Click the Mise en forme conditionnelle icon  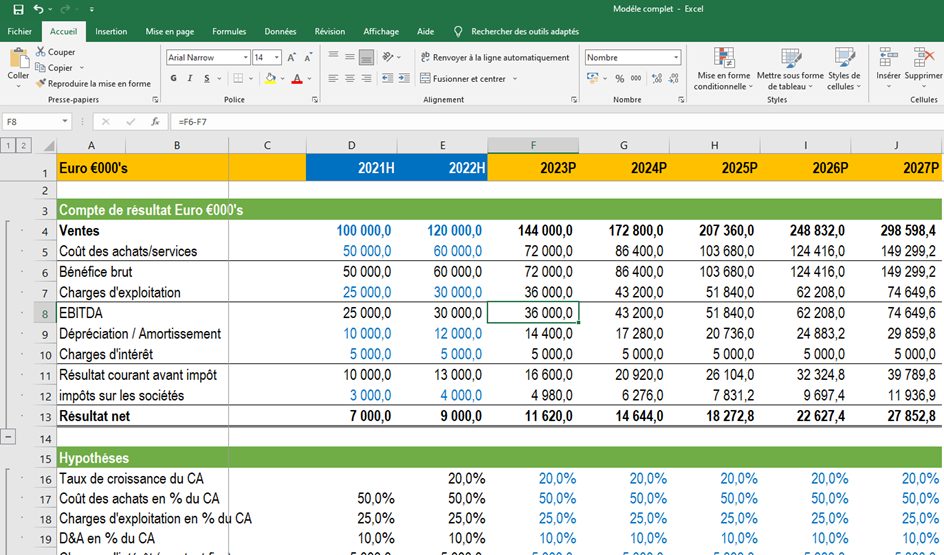tap(723, 59)
